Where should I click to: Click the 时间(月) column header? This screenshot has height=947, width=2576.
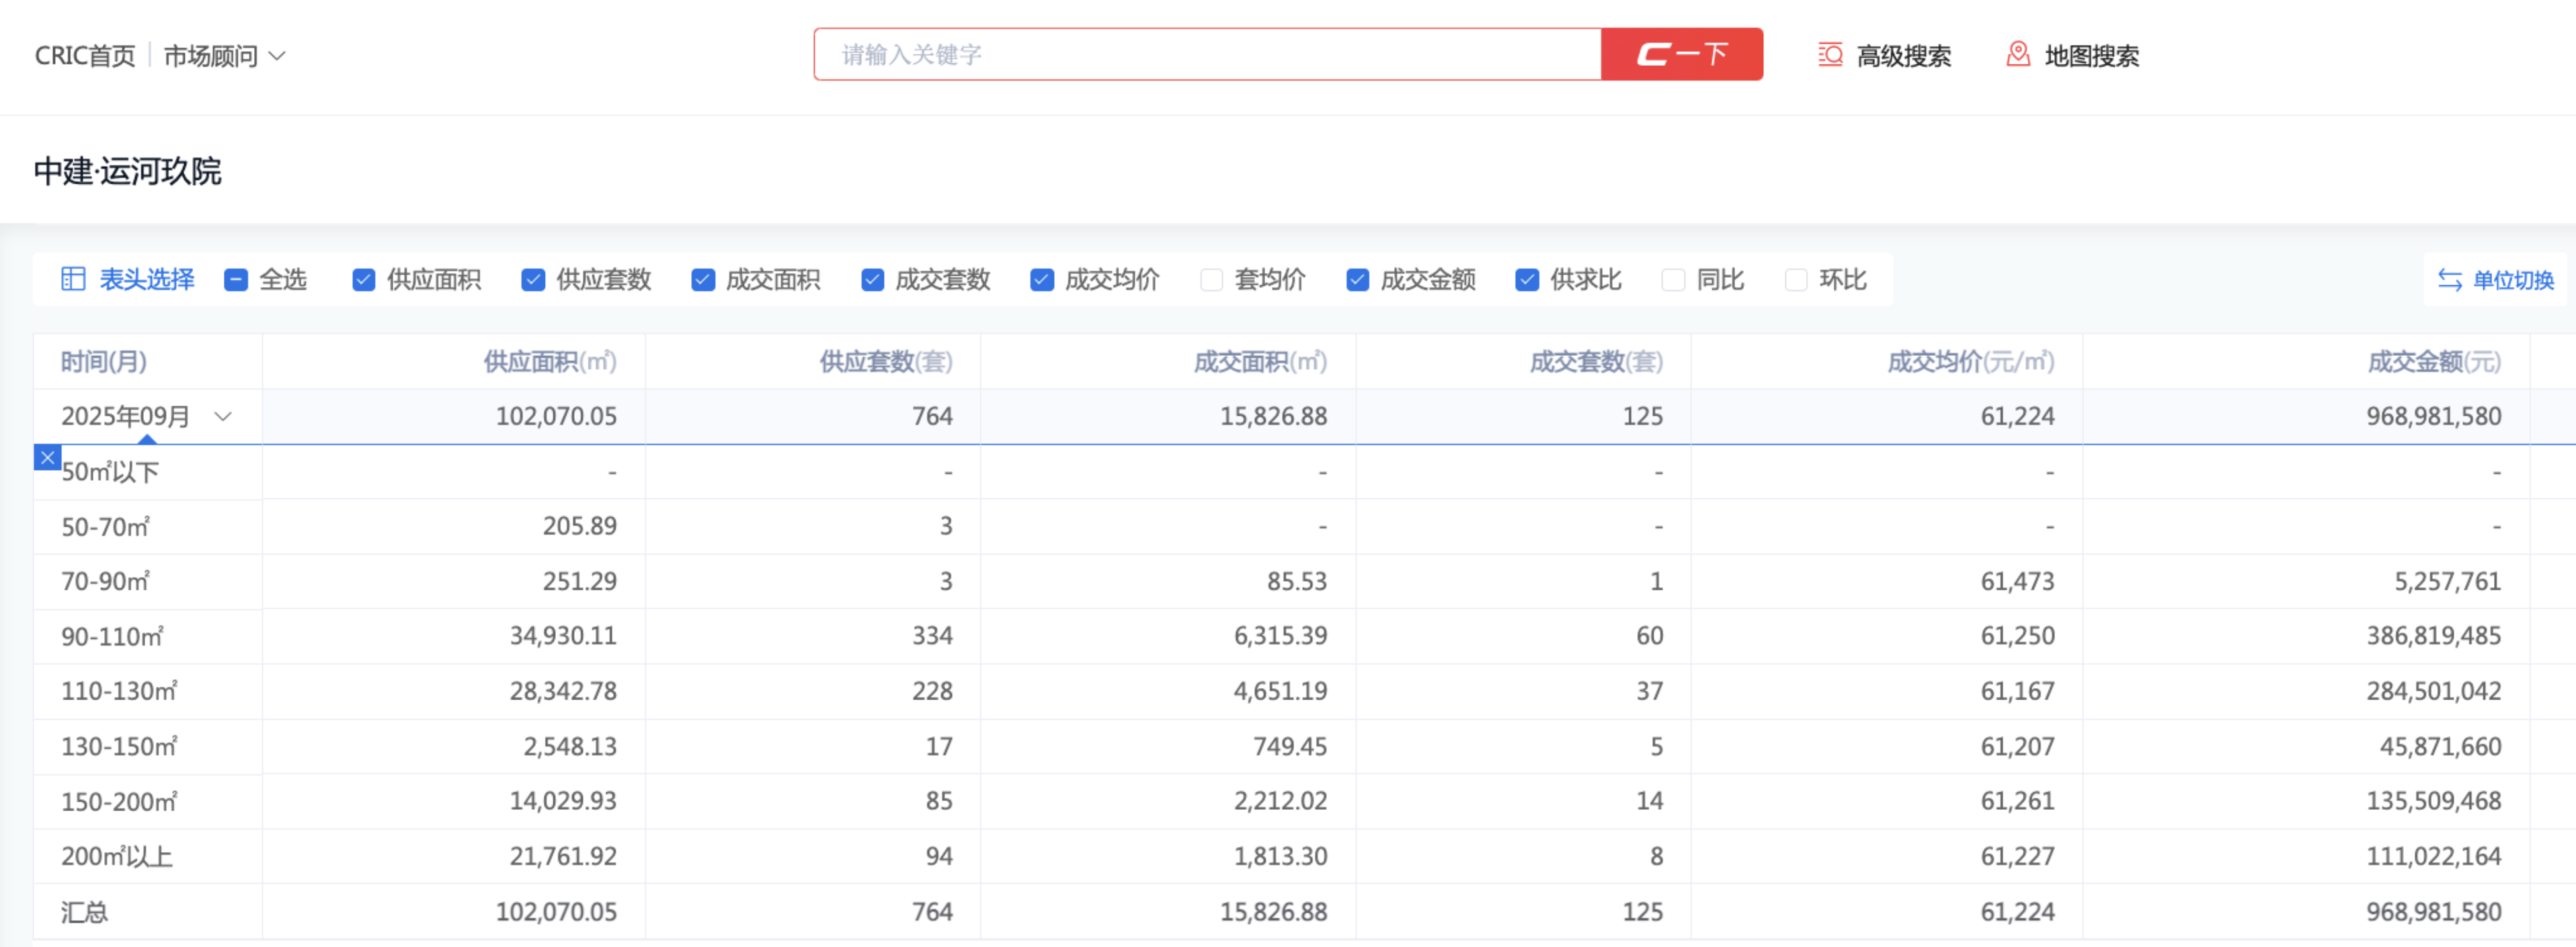(x=104, y=362)
